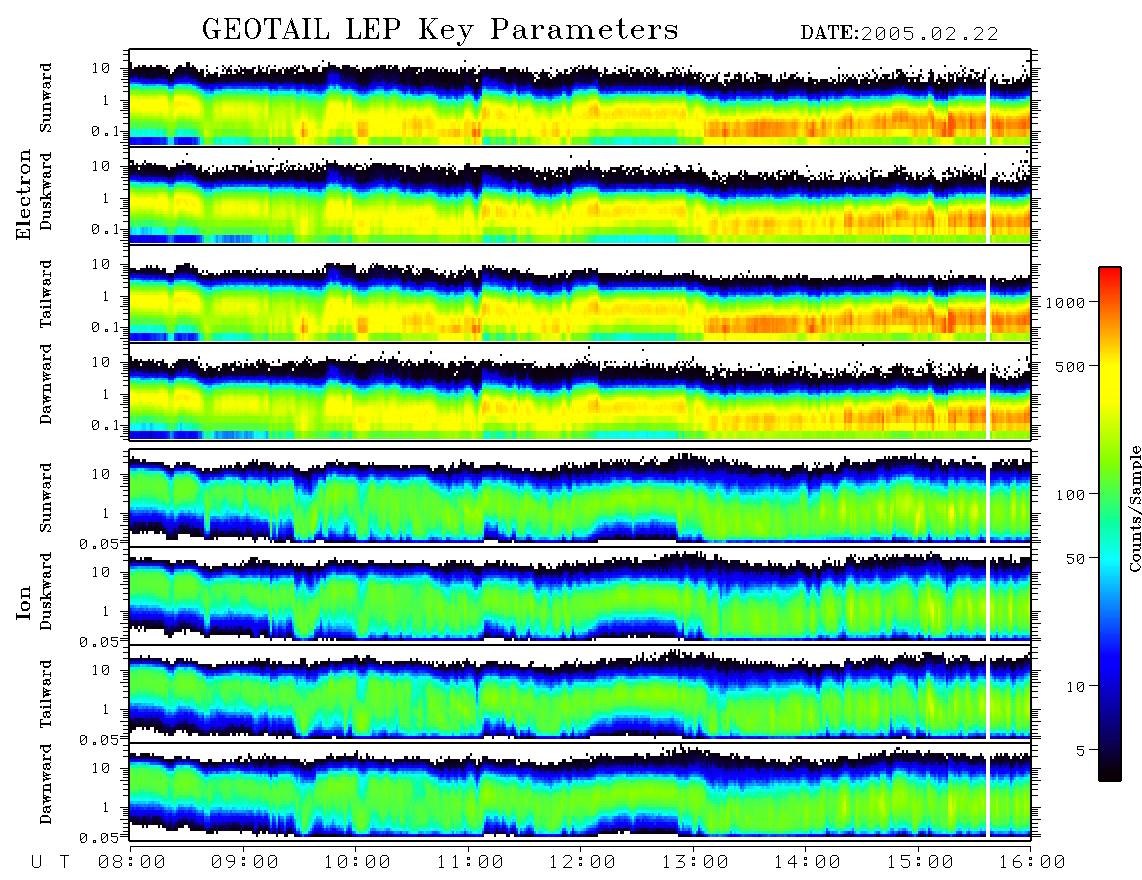Click the 08:00 time tick label
The width and height of the screenshot is (1142, 880).
(x=132, y=862)
